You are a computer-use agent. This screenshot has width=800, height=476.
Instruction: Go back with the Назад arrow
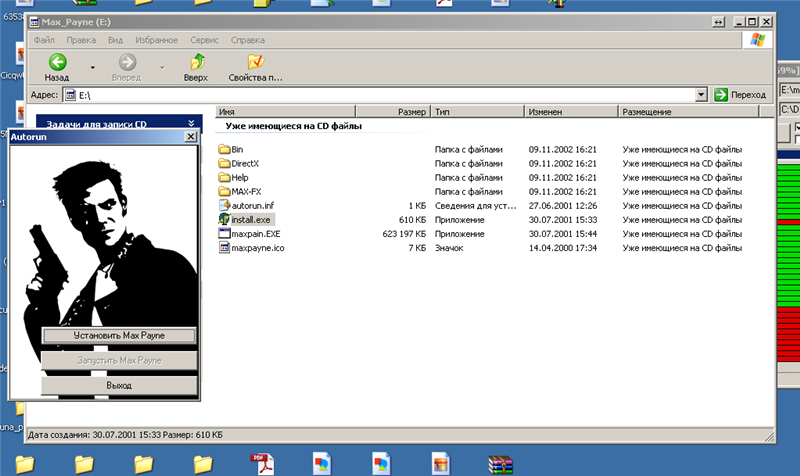coord(57,67)
